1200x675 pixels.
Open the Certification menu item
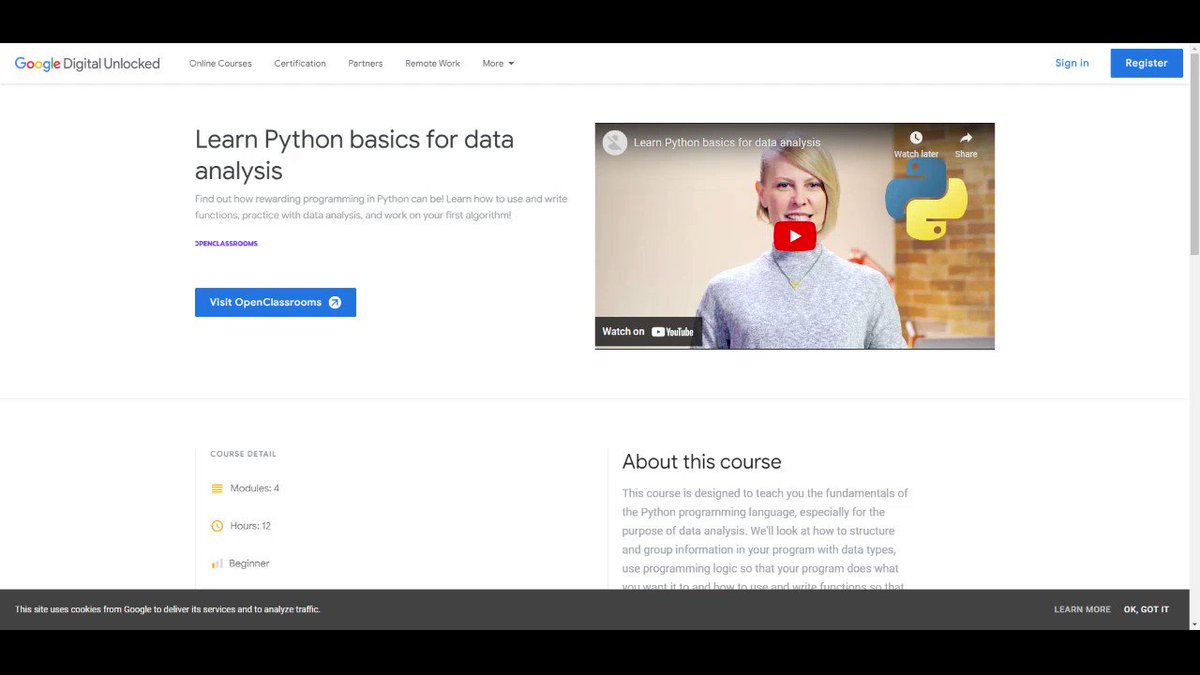tap(300, 63)
